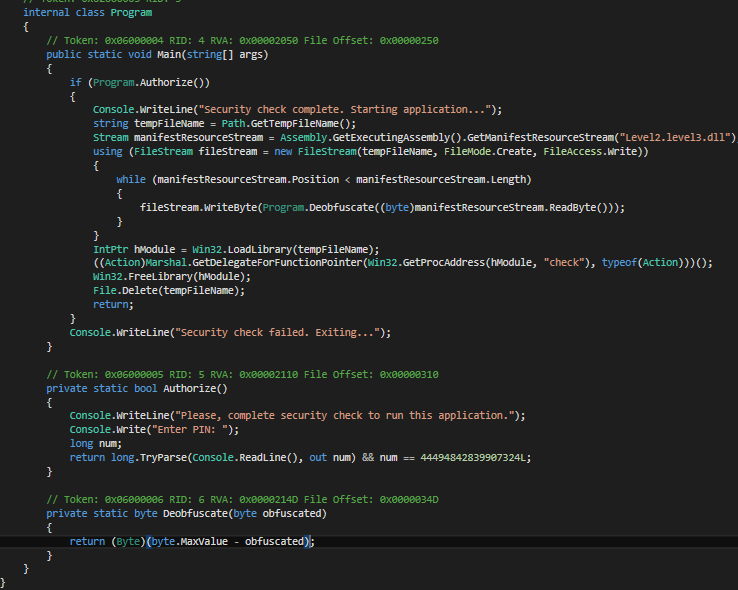This screenshot has height=590, width=738.
Task: Click the 'new' keyword before FileStream constructor
Action: (x=283, y=151)
